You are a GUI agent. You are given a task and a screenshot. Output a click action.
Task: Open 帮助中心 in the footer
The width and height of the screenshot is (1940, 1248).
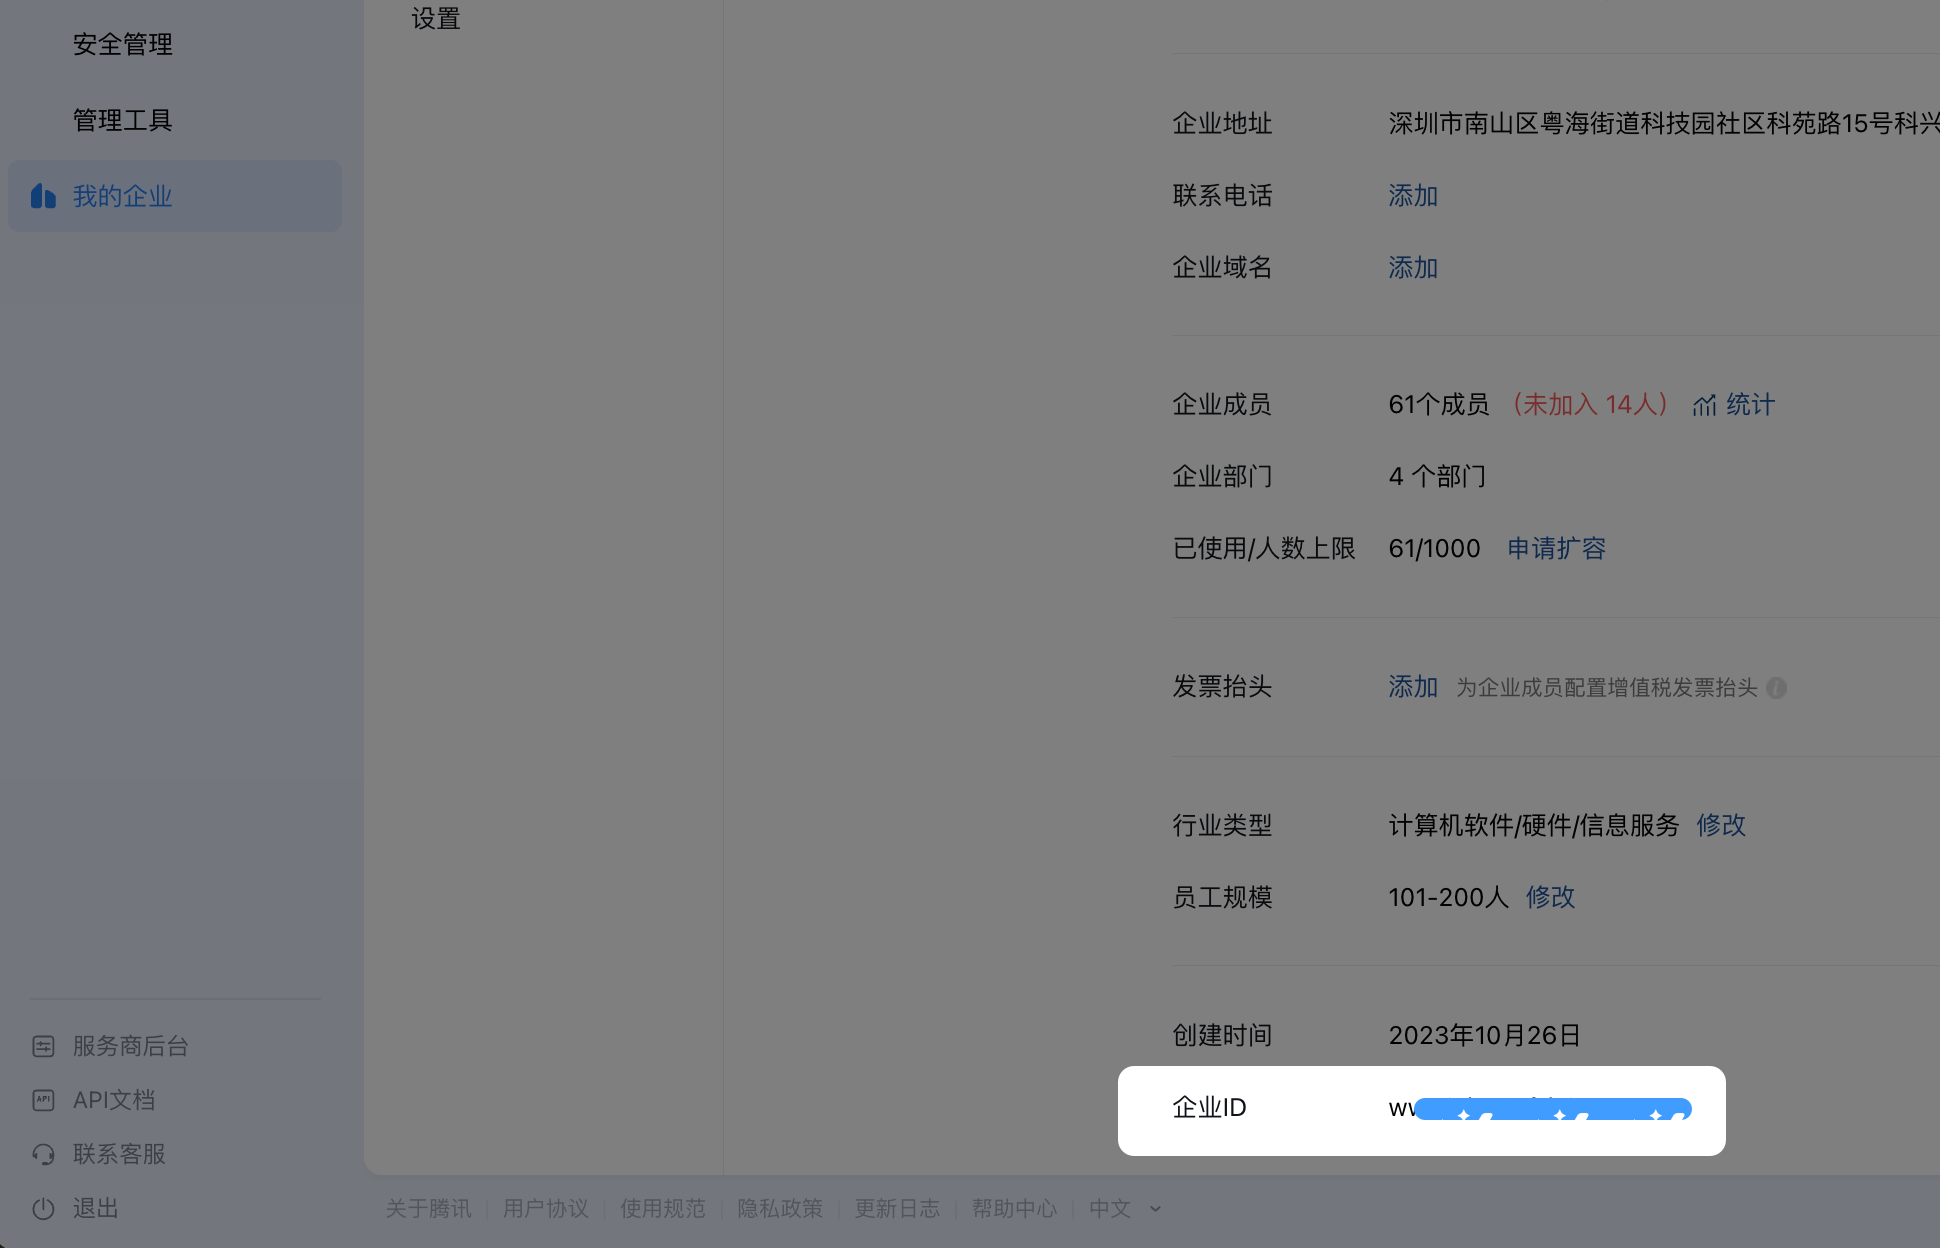pos(1014,1208)
